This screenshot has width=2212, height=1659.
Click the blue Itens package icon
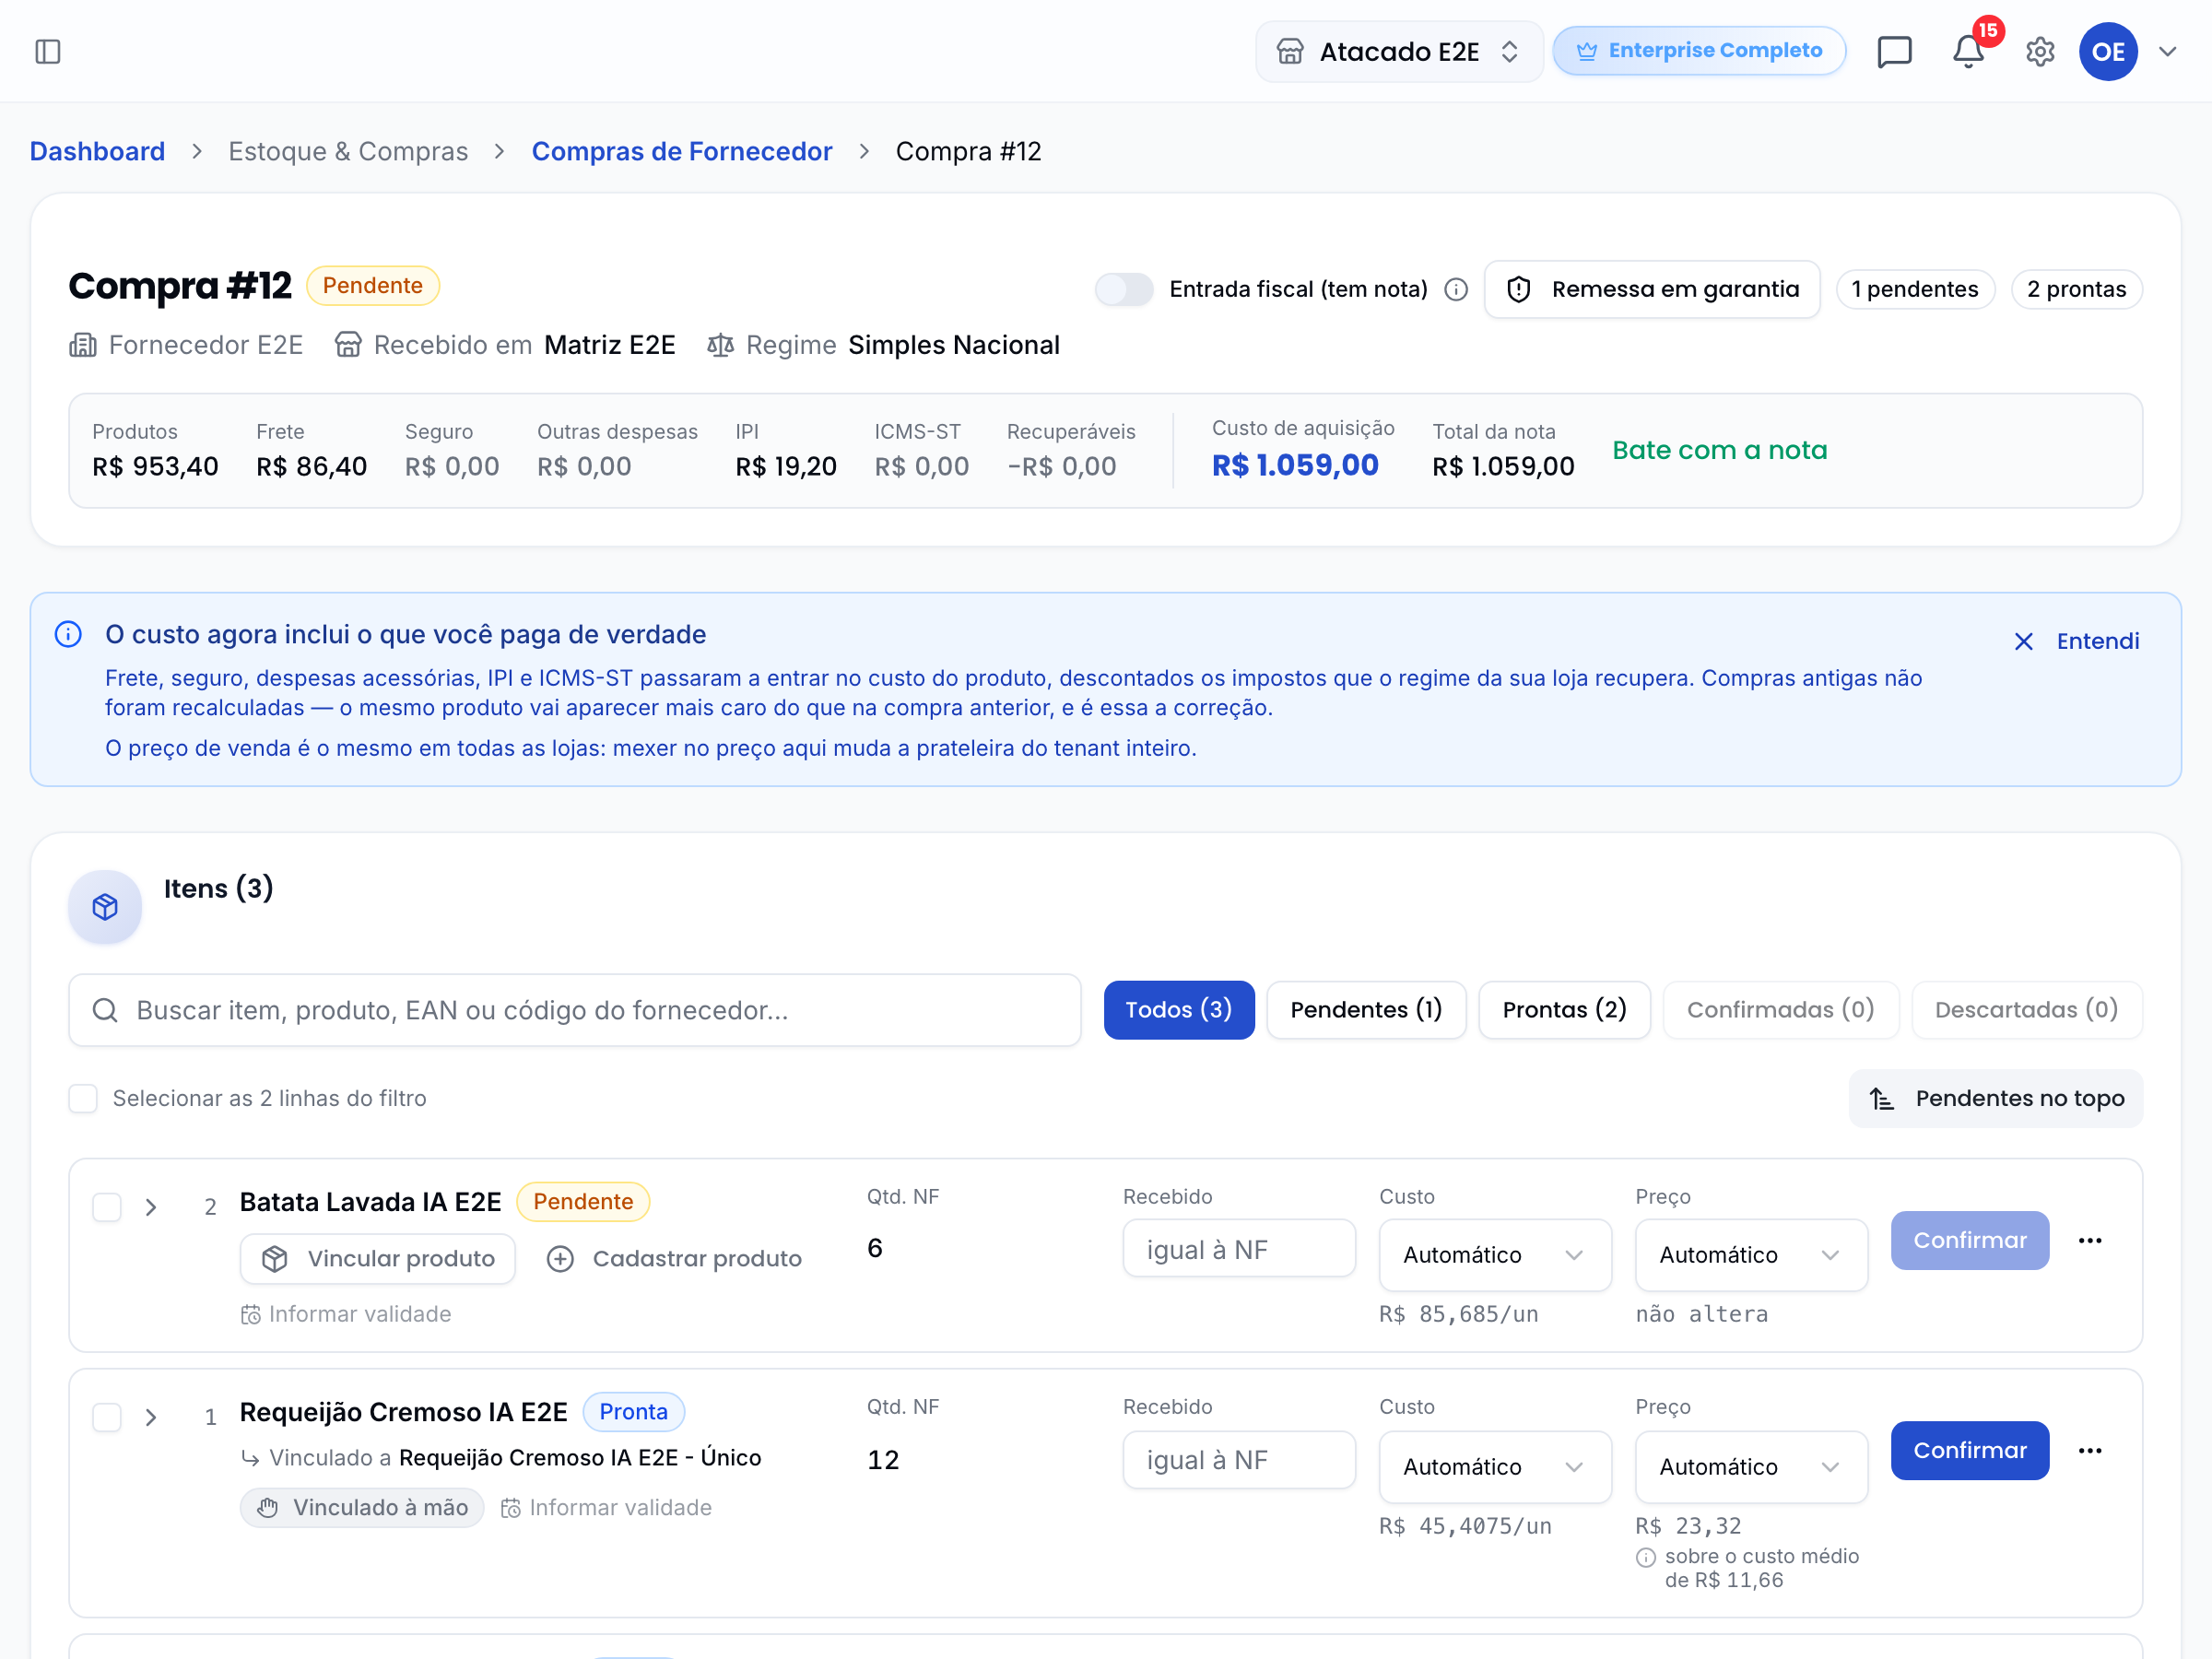pyautogui.click(x=105, y=907)
